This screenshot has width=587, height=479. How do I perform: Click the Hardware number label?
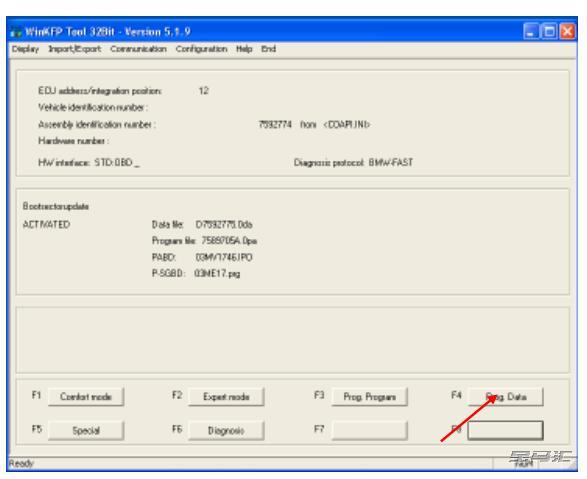pyautogui.click(x=73, y=141)
